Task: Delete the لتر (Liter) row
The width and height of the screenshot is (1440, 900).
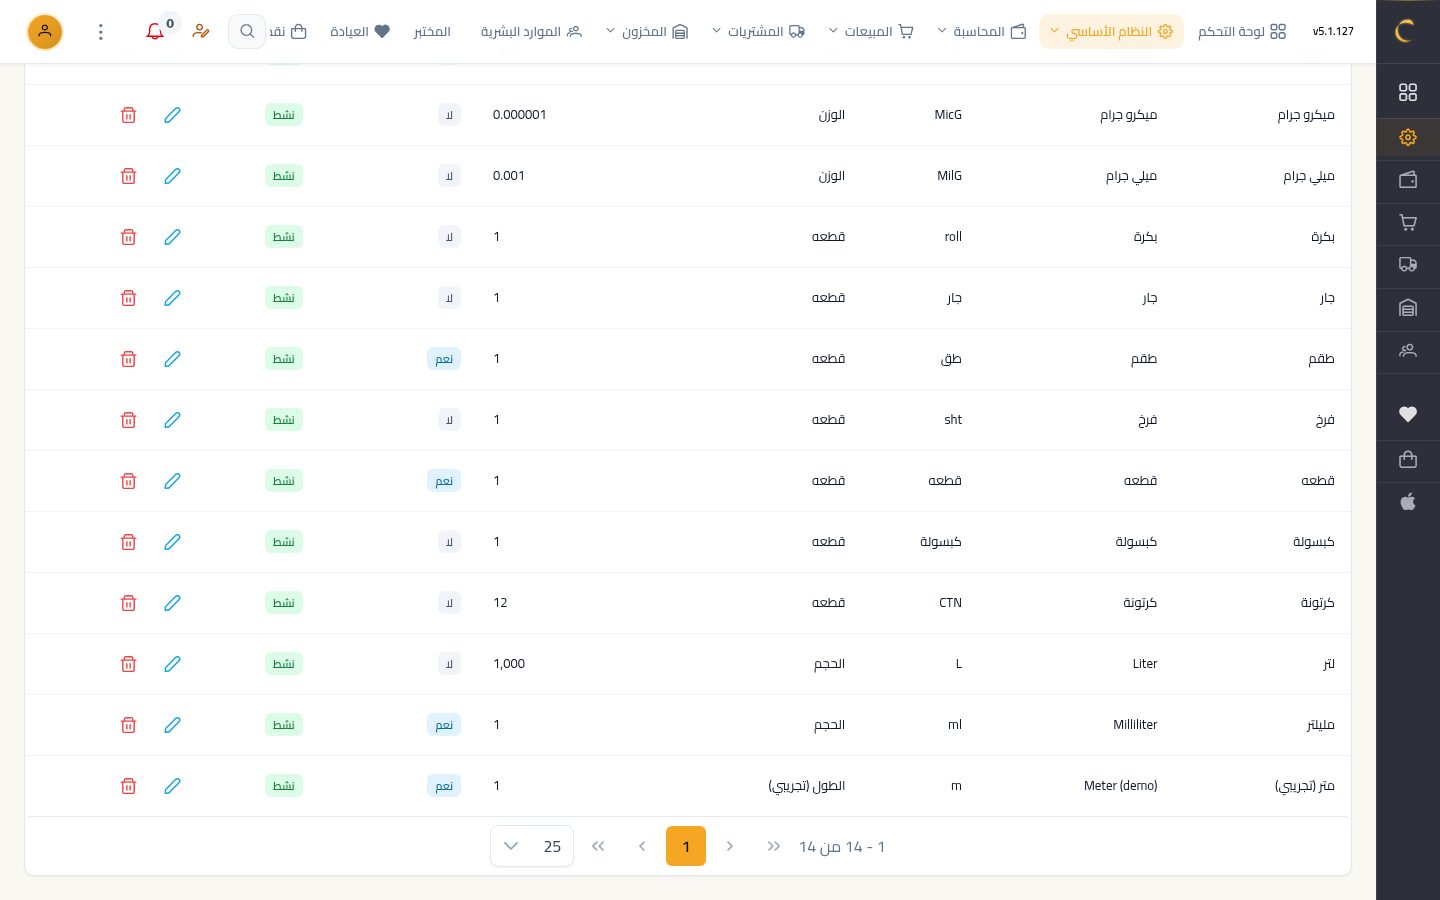Action: (128, 664)
